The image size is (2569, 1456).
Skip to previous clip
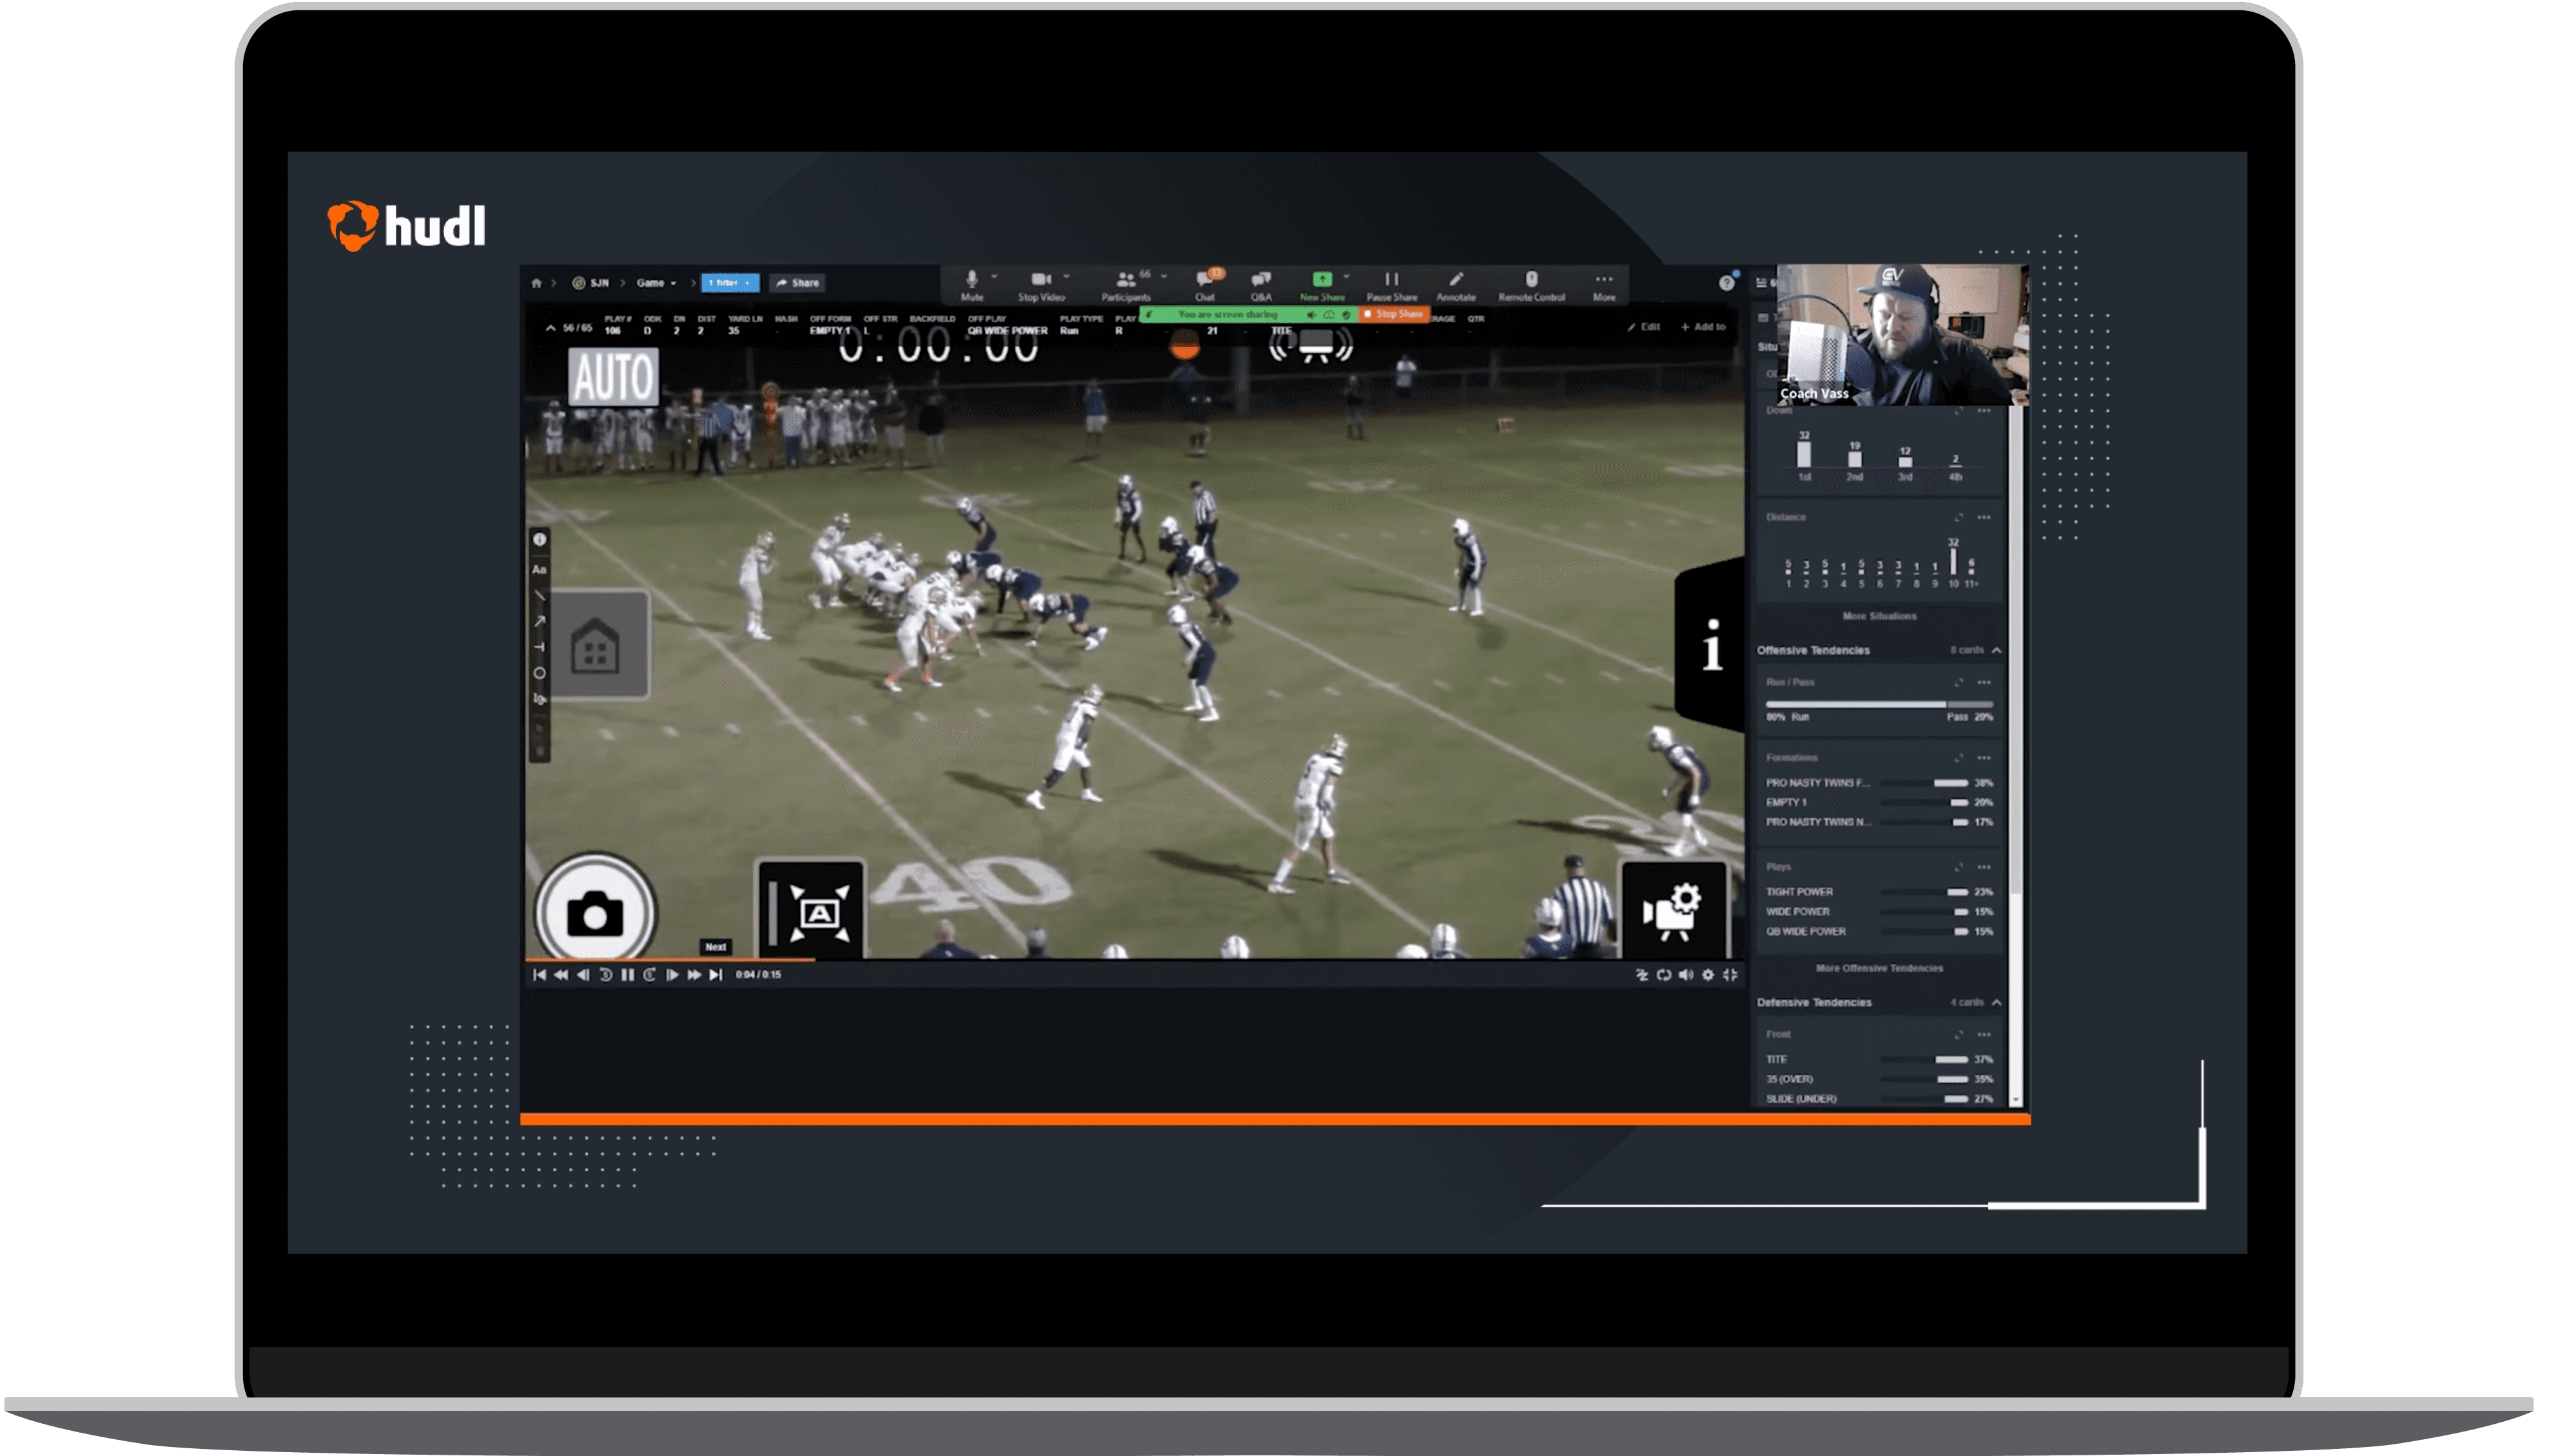point(539,975)
